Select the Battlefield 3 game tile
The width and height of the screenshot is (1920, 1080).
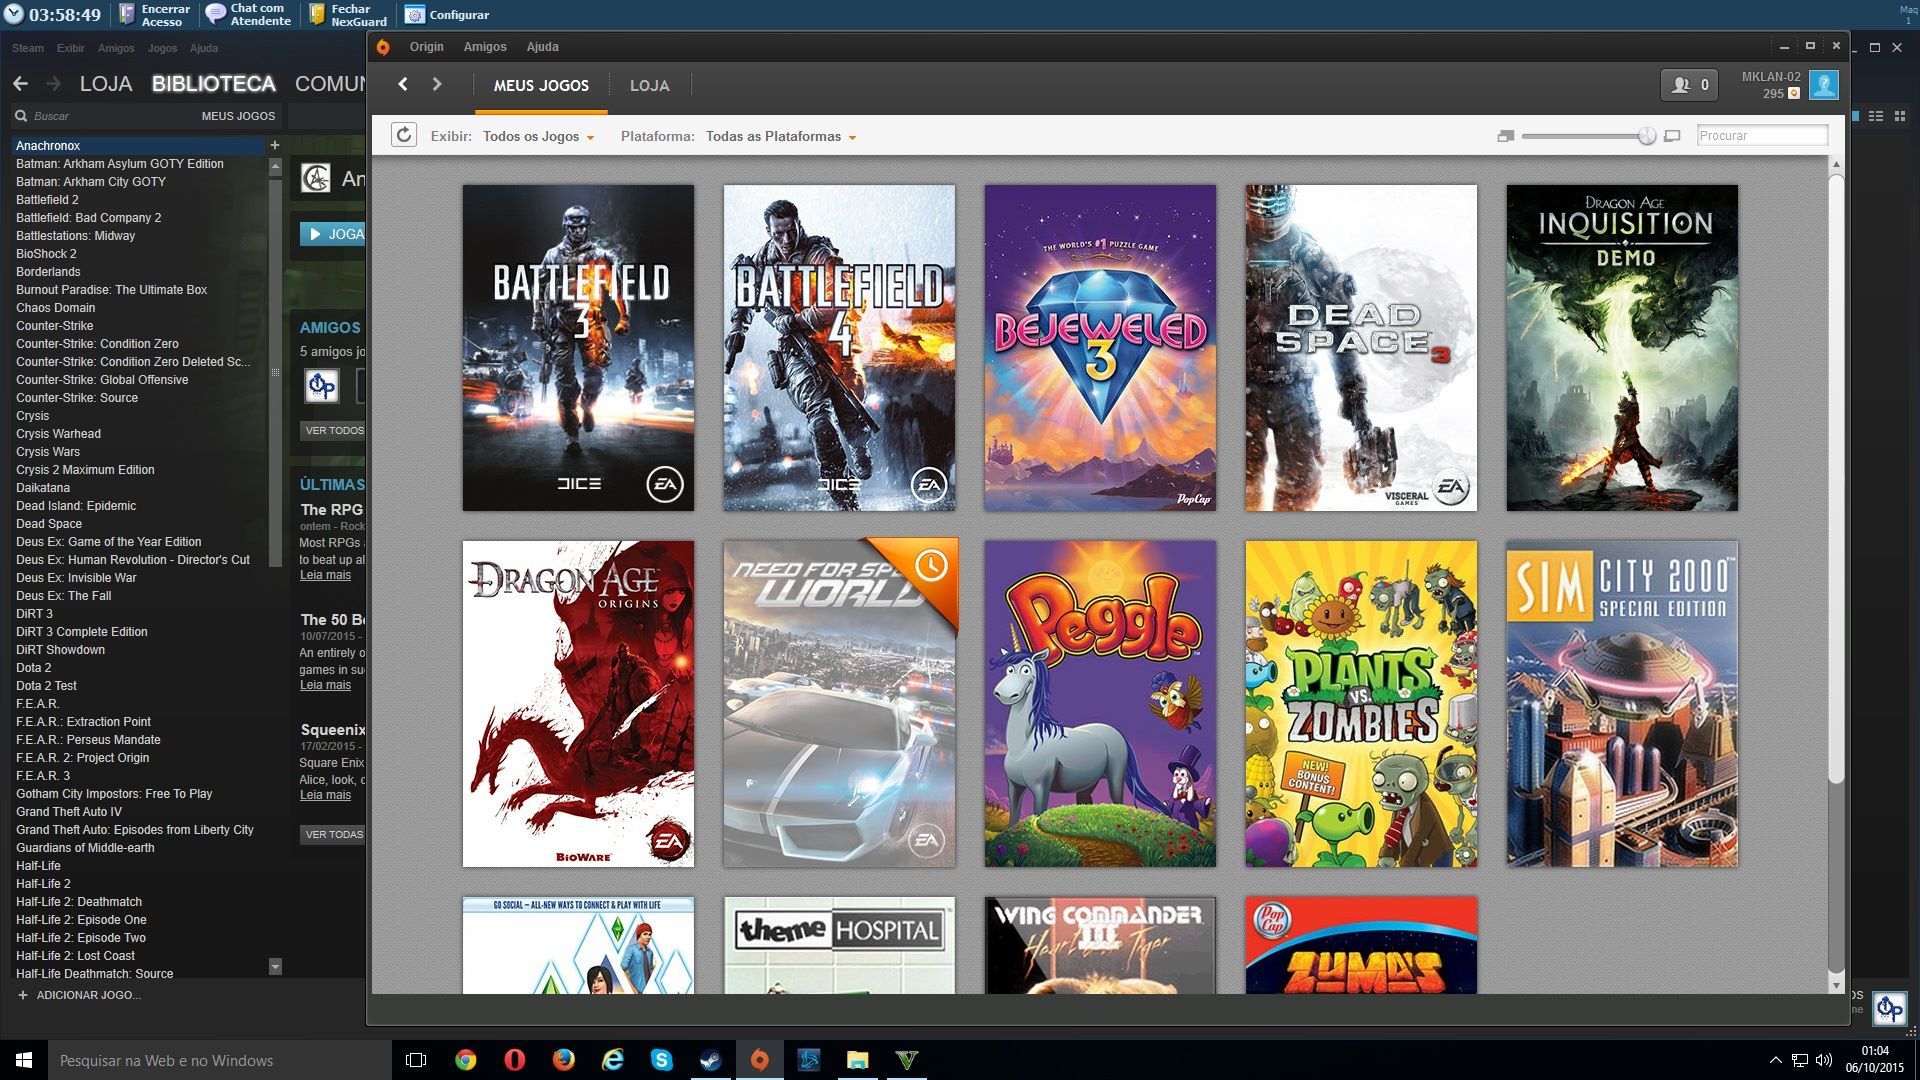click(578, 348)
